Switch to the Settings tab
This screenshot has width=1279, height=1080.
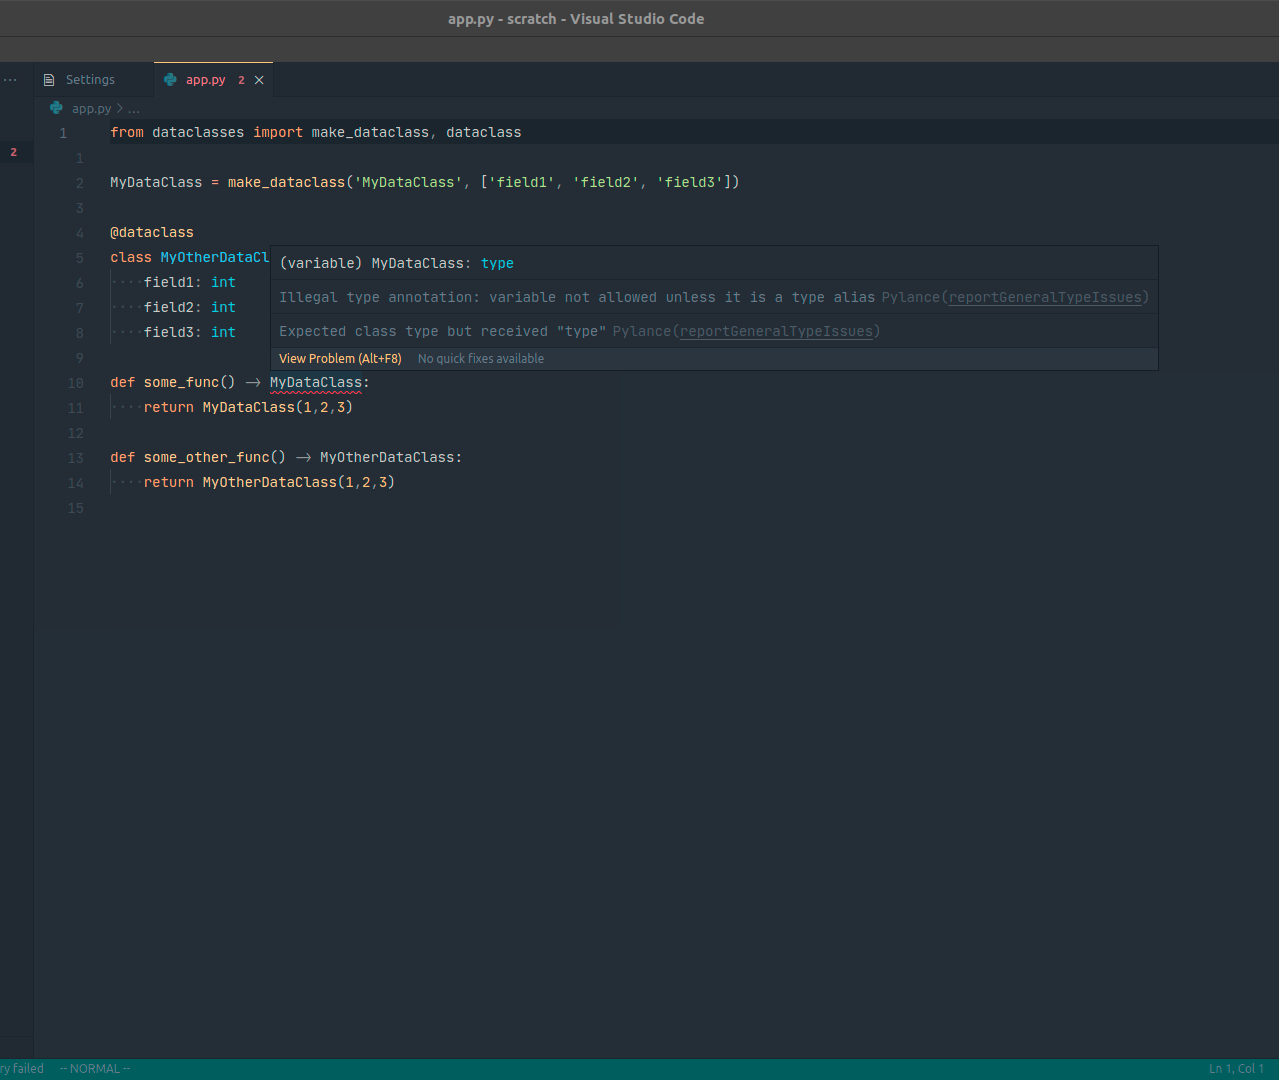(91, 79)
